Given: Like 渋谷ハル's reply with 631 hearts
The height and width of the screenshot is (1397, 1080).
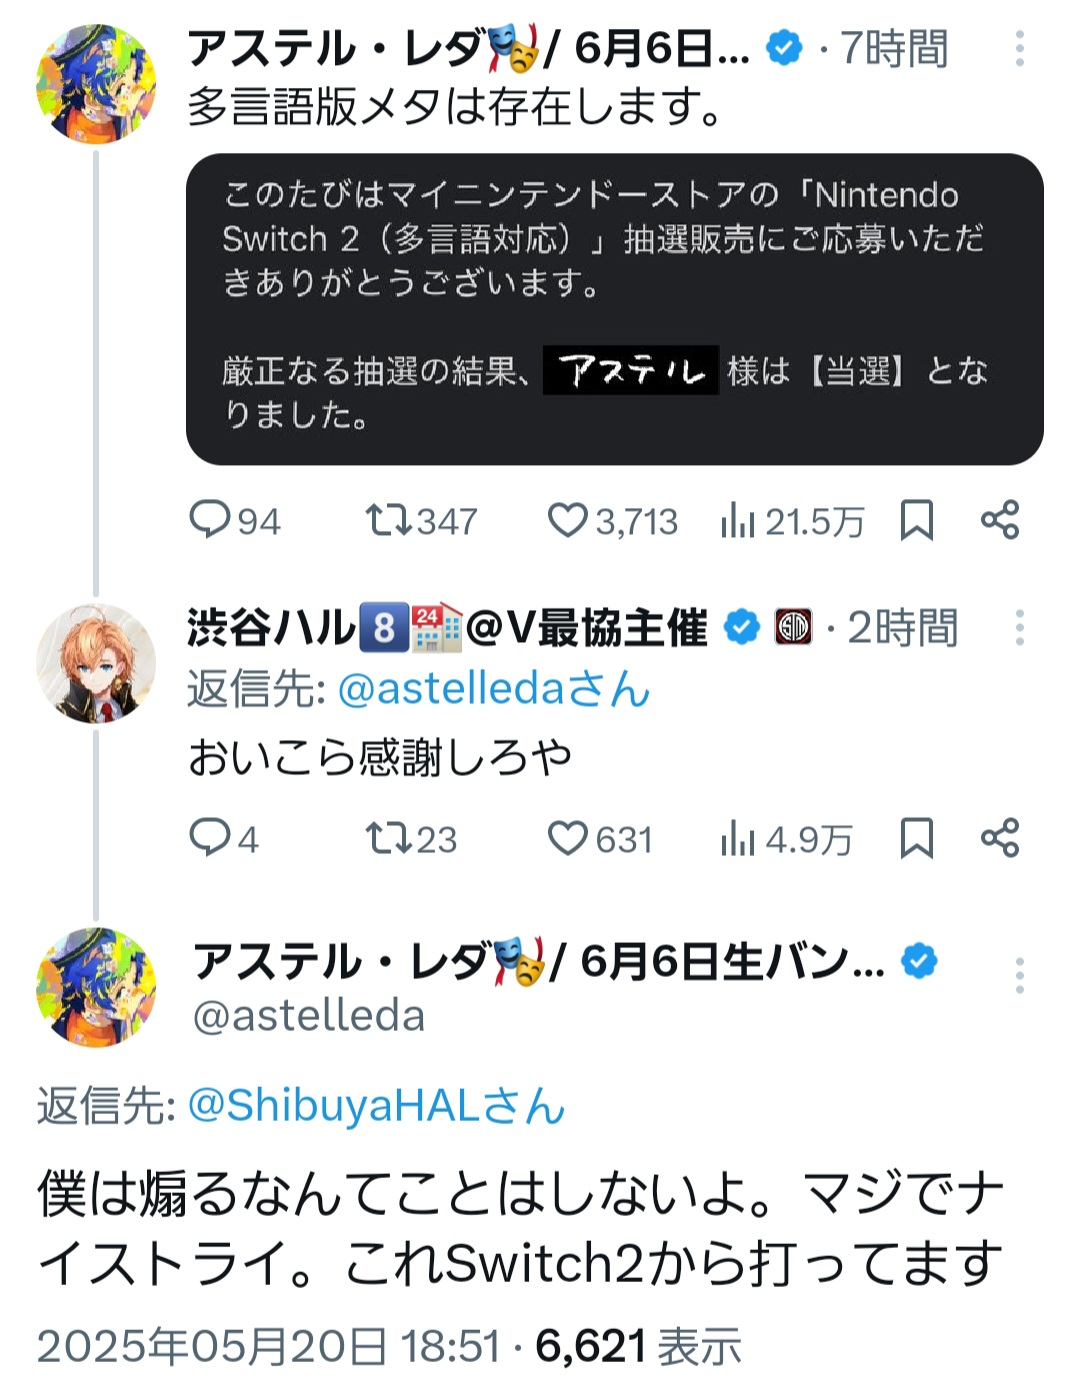Looking at the screenshot, I should [x=600, y=838].
